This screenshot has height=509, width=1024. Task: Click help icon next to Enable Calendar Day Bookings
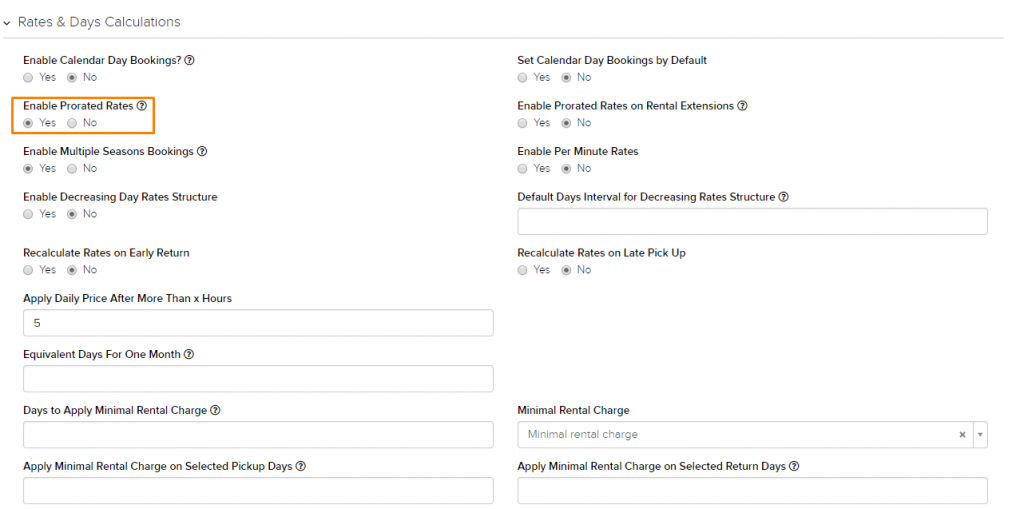point(189,60)
